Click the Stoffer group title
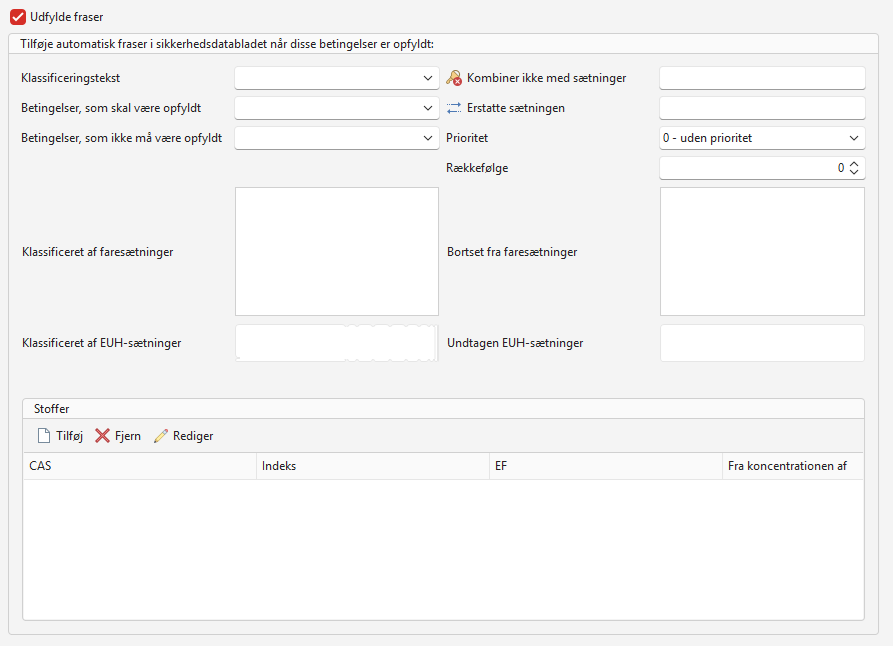The image size is (893, 646). click(x=51, y=409)
